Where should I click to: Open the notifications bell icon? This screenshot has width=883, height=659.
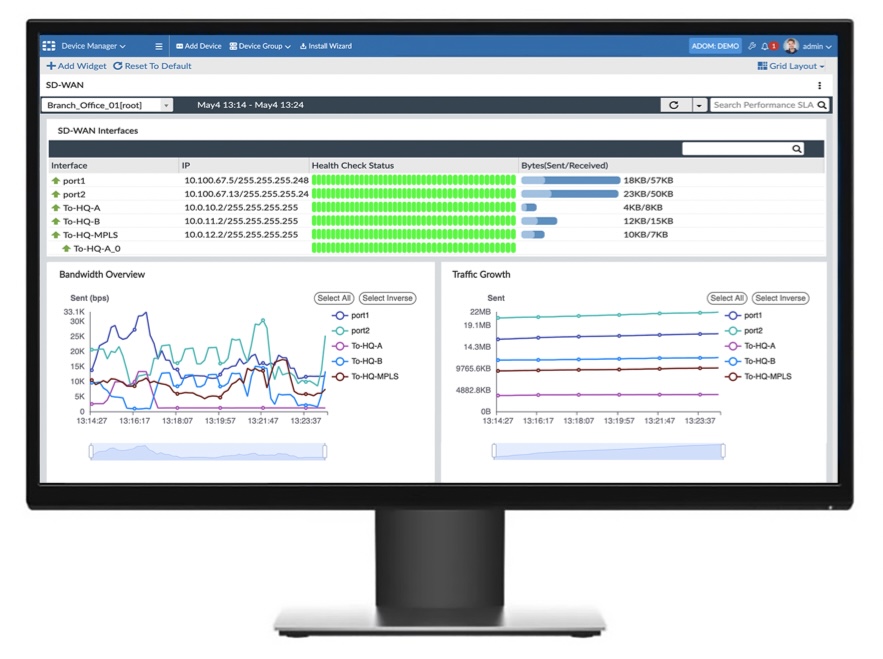pyautogui.click(x=764, y=46)
